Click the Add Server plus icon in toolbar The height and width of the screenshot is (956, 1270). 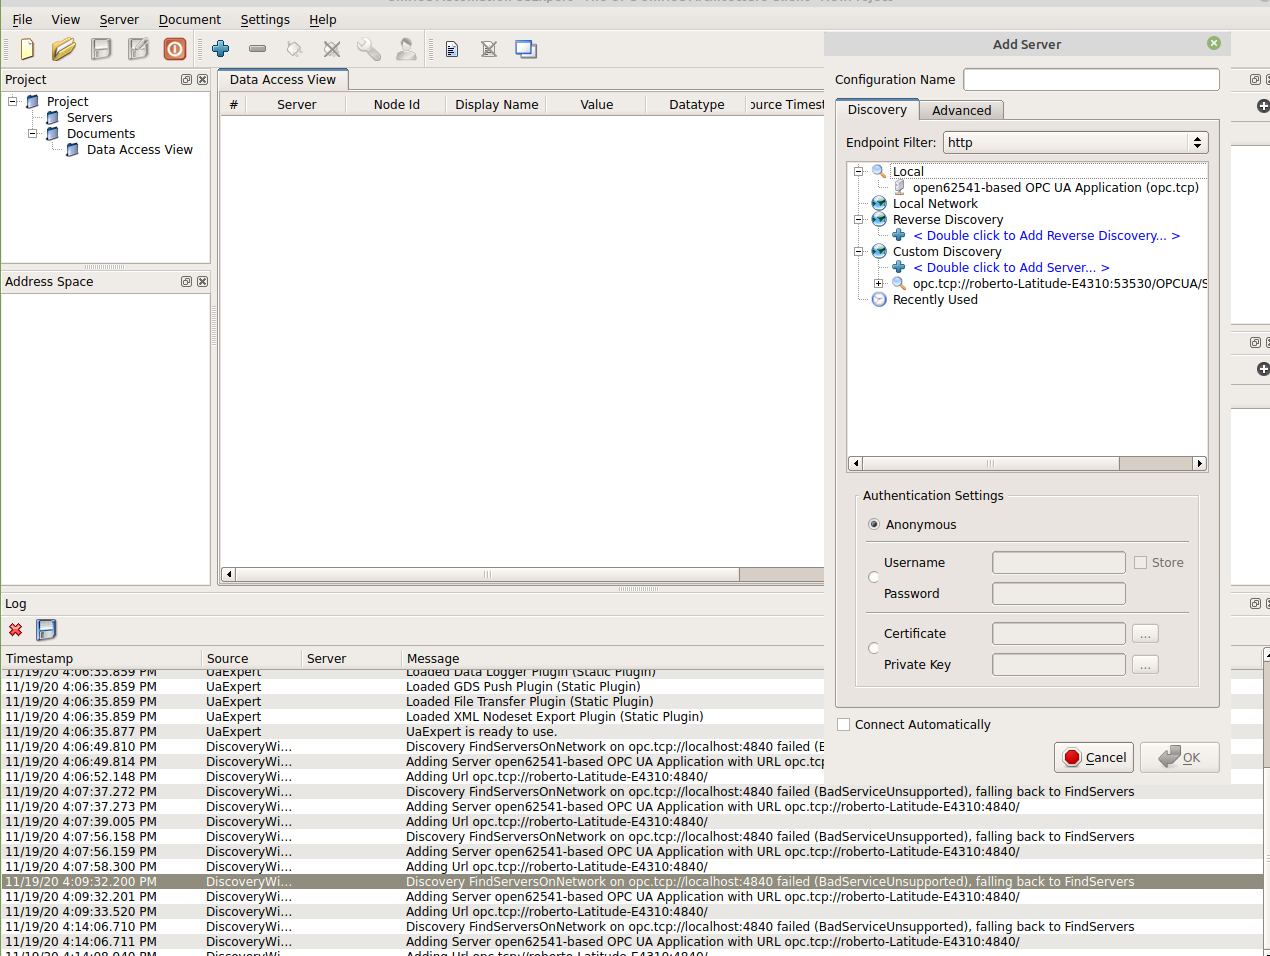click(221, 48)
